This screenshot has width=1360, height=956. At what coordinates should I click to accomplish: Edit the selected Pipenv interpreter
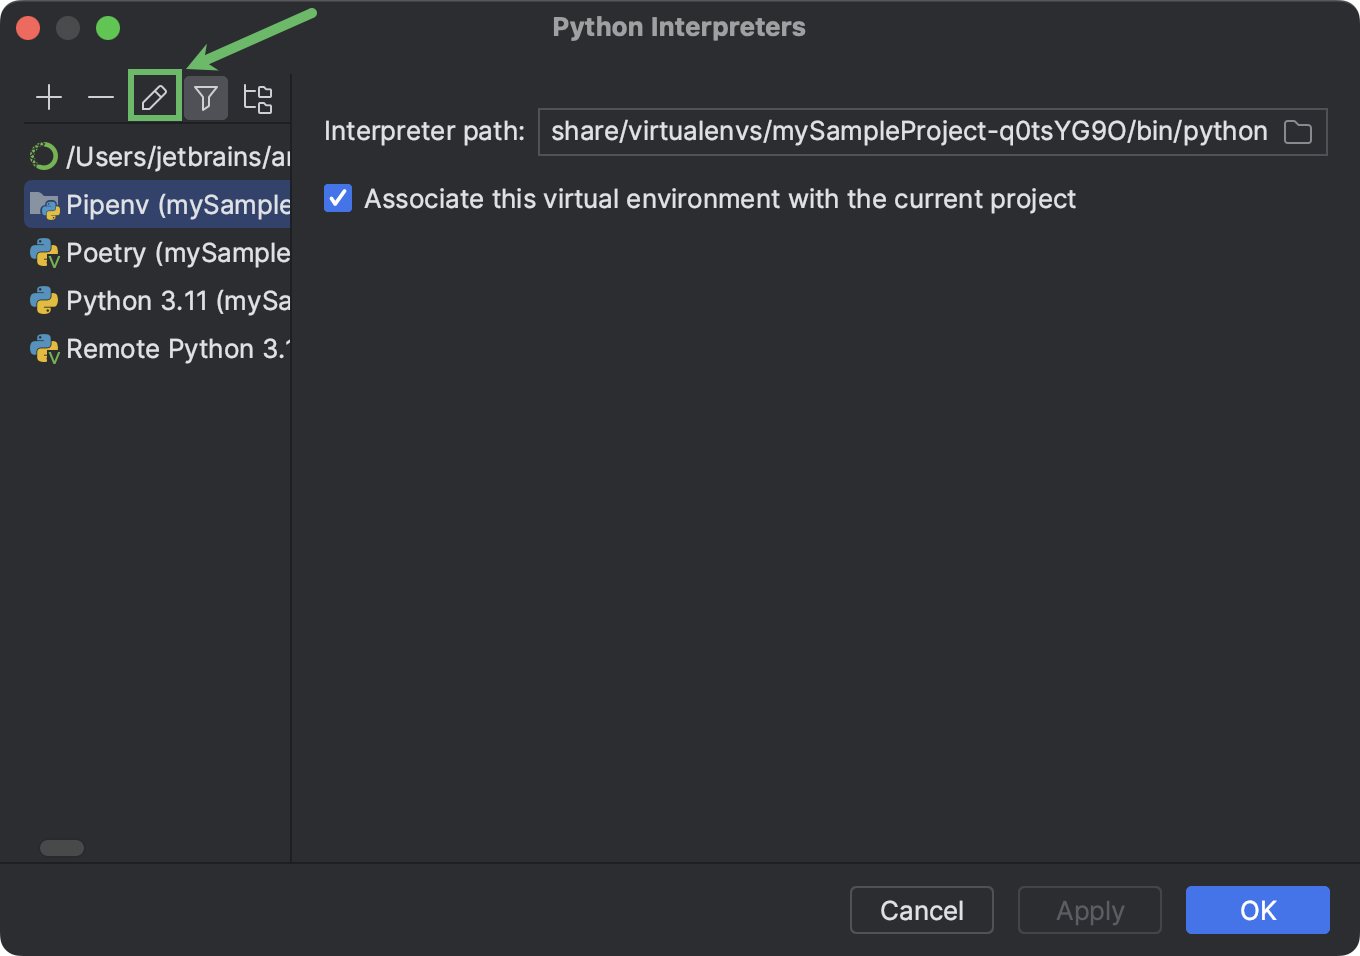pos(154,97)
